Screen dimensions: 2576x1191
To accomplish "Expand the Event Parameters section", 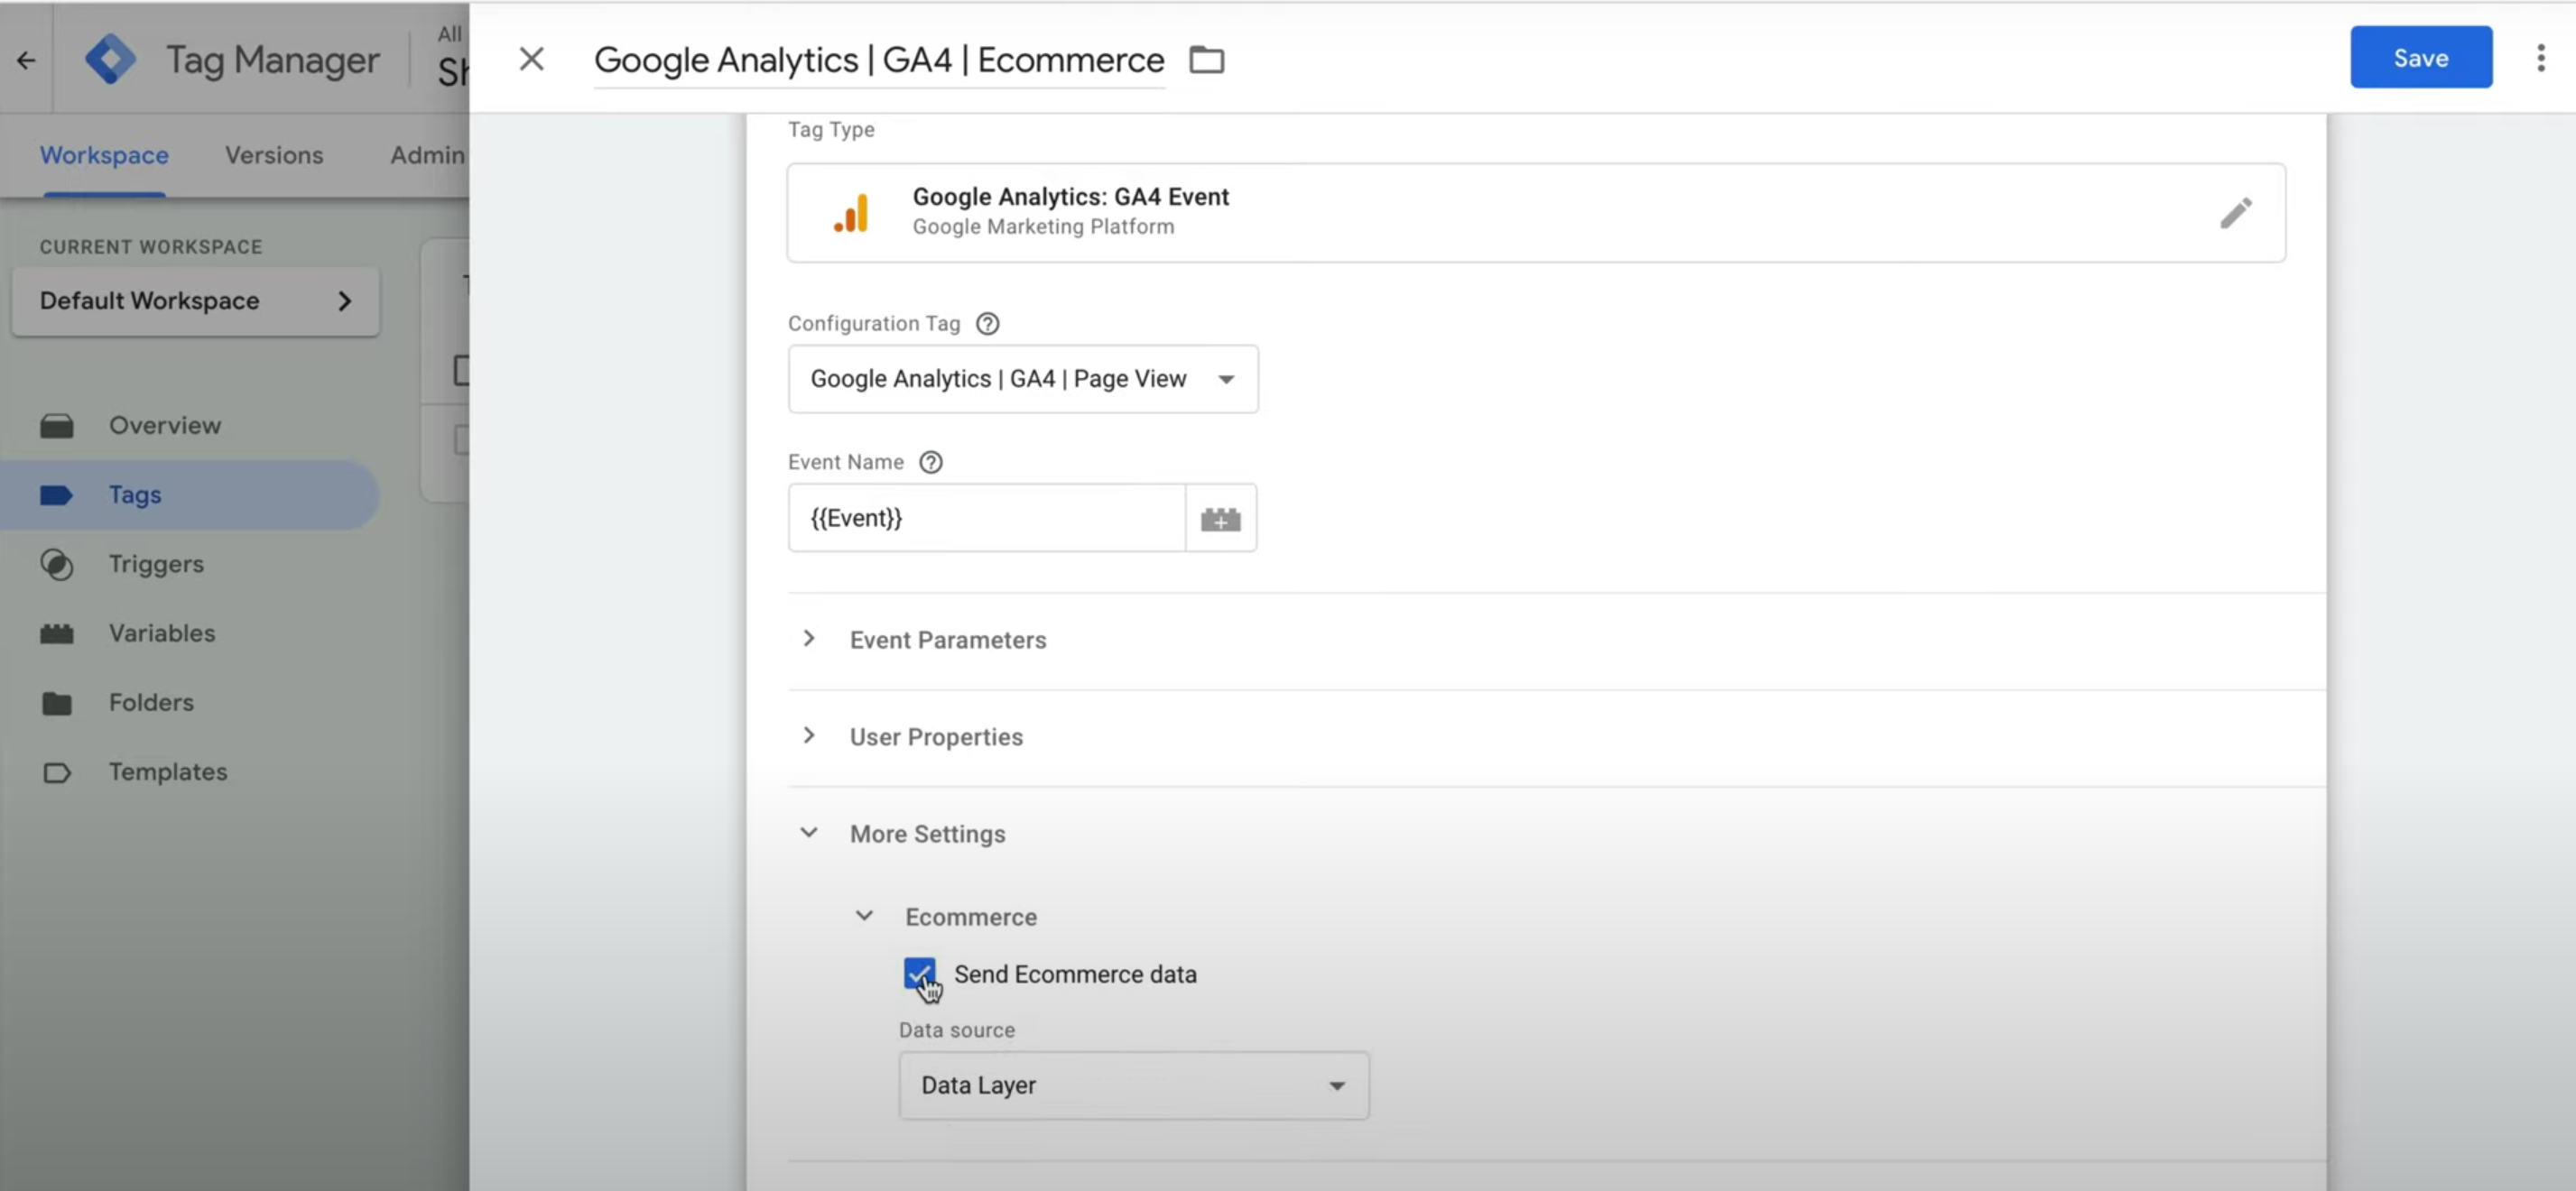I will click(x=809, y=639).
